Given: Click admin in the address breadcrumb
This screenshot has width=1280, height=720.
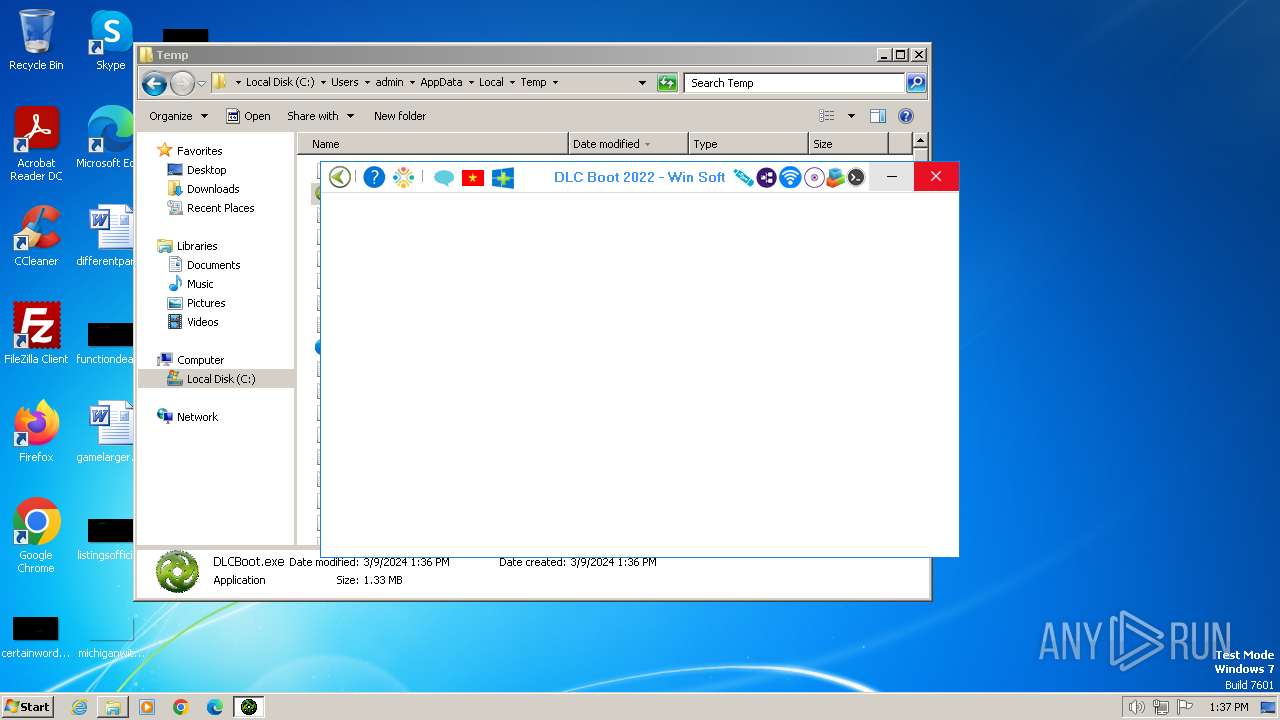Looking at the screenshot, I should 389,83.
